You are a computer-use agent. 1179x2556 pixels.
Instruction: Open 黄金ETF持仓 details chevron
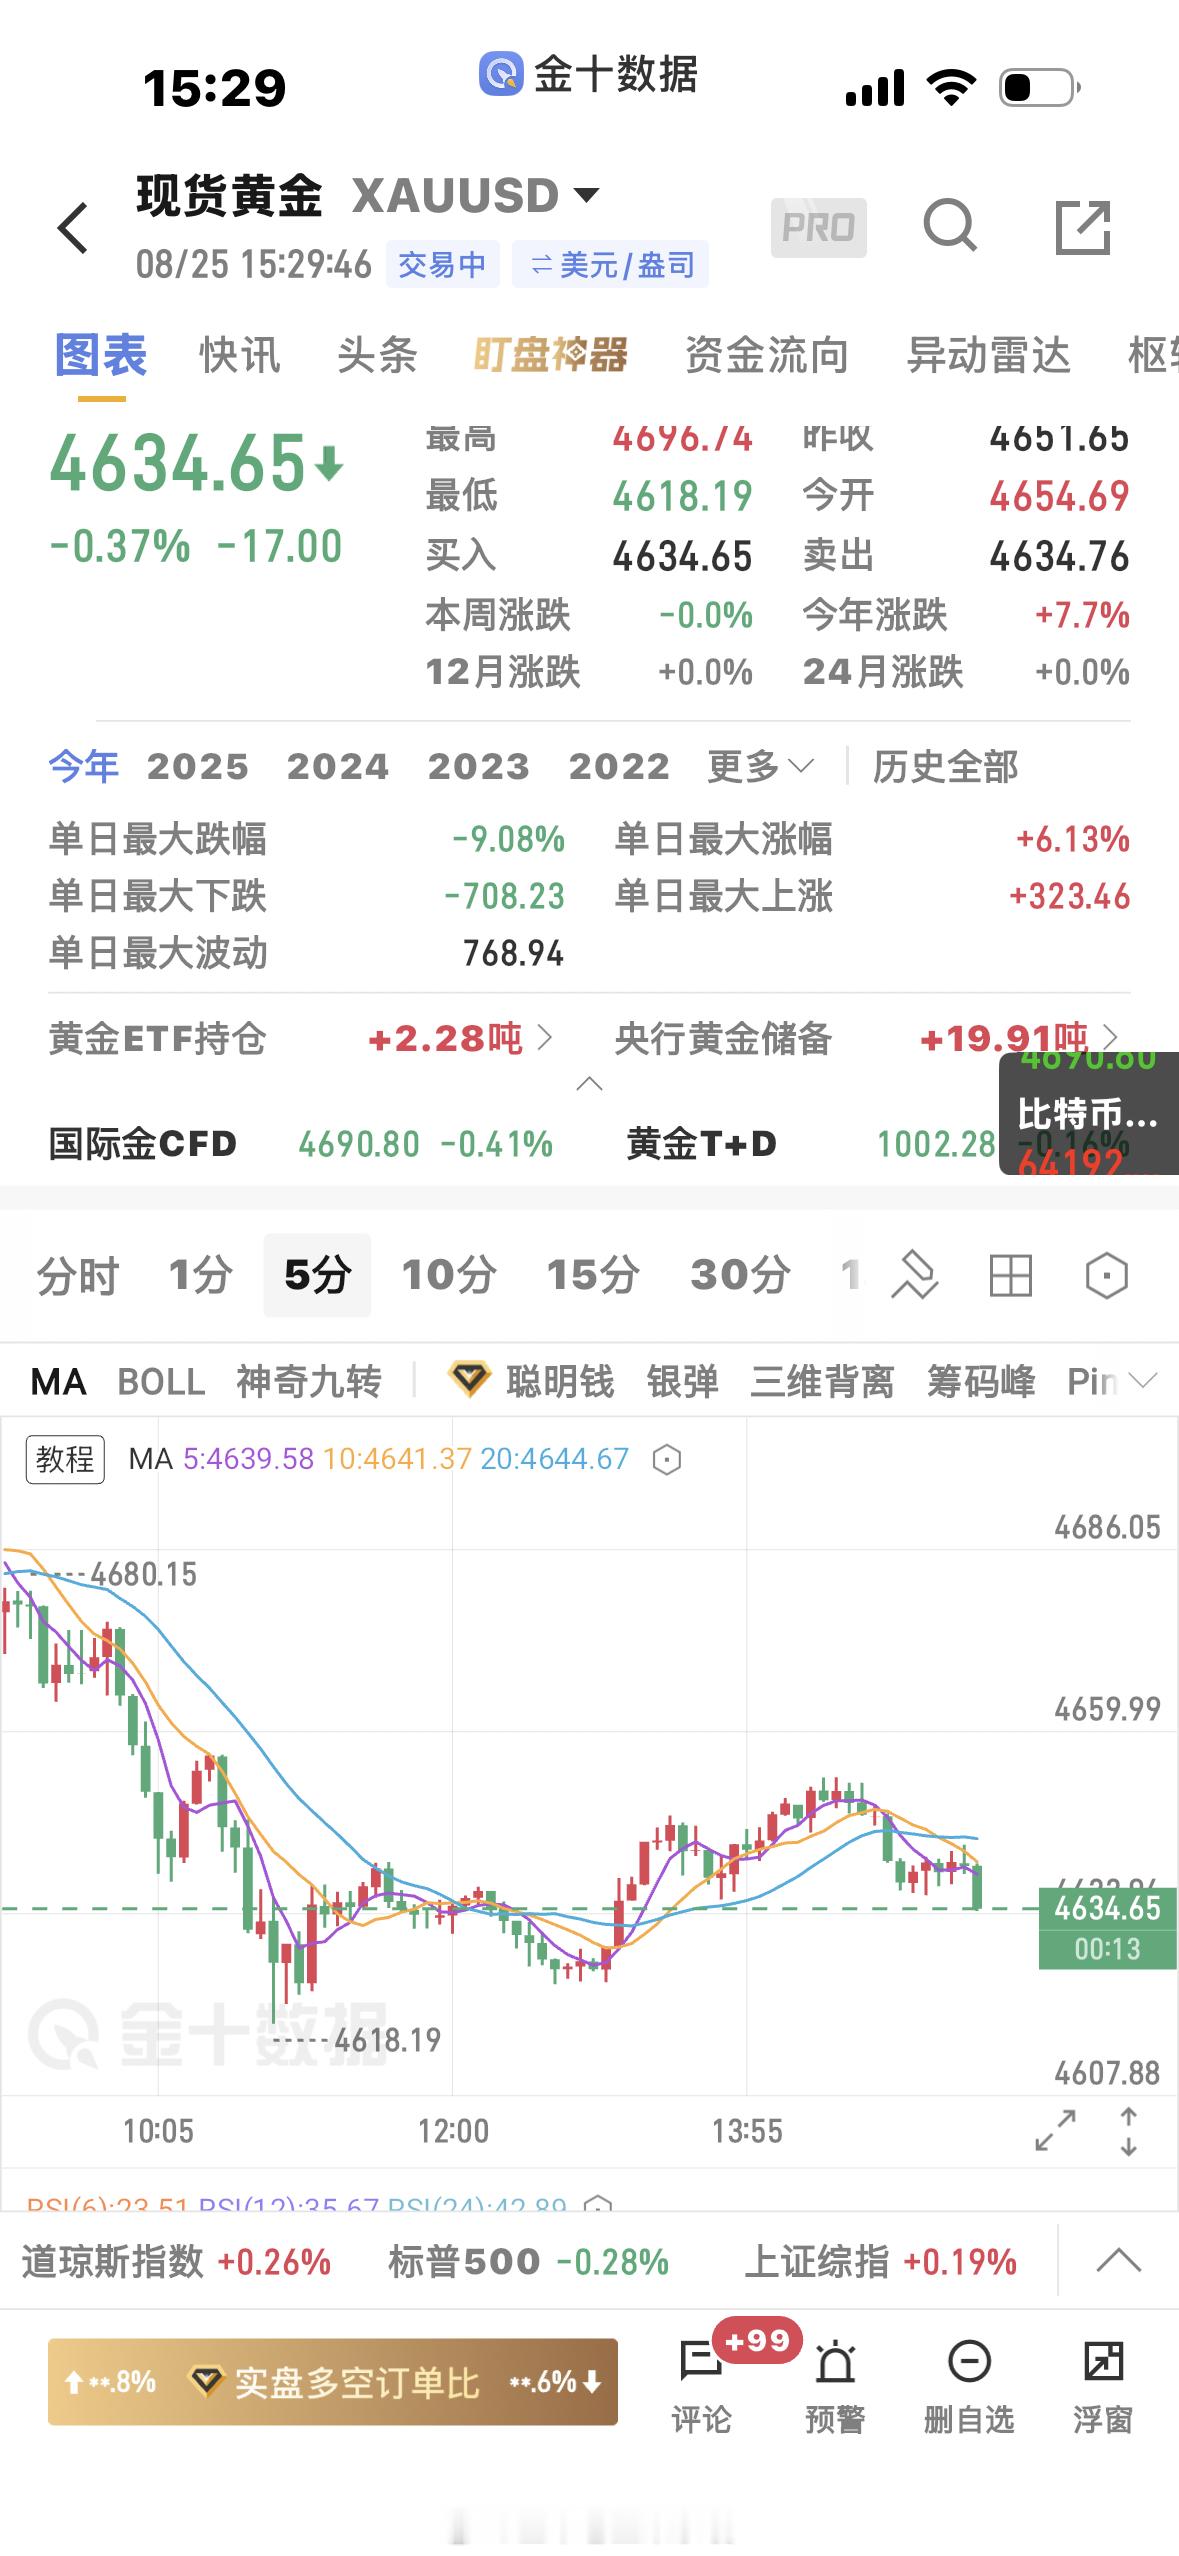545,1037
